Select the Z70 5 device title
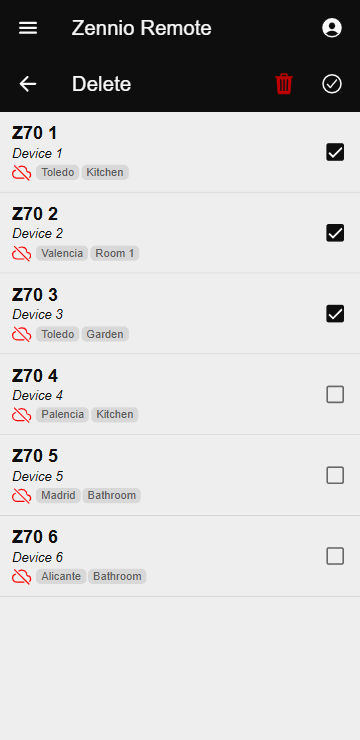The image size is (360, 740). [x=35, y=456]
